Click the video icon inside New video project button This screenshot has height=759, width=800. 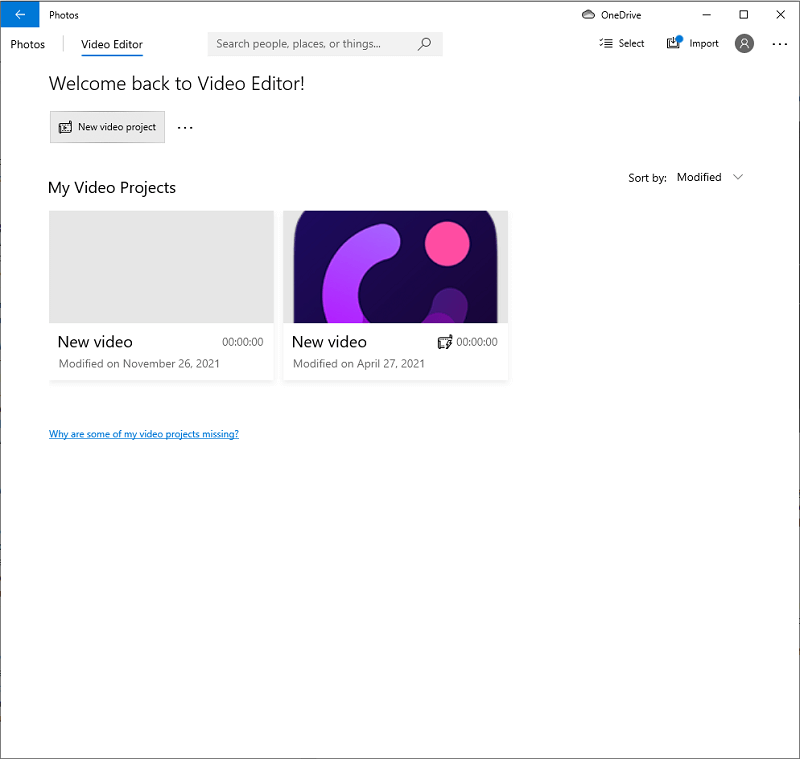click(65, 127)
